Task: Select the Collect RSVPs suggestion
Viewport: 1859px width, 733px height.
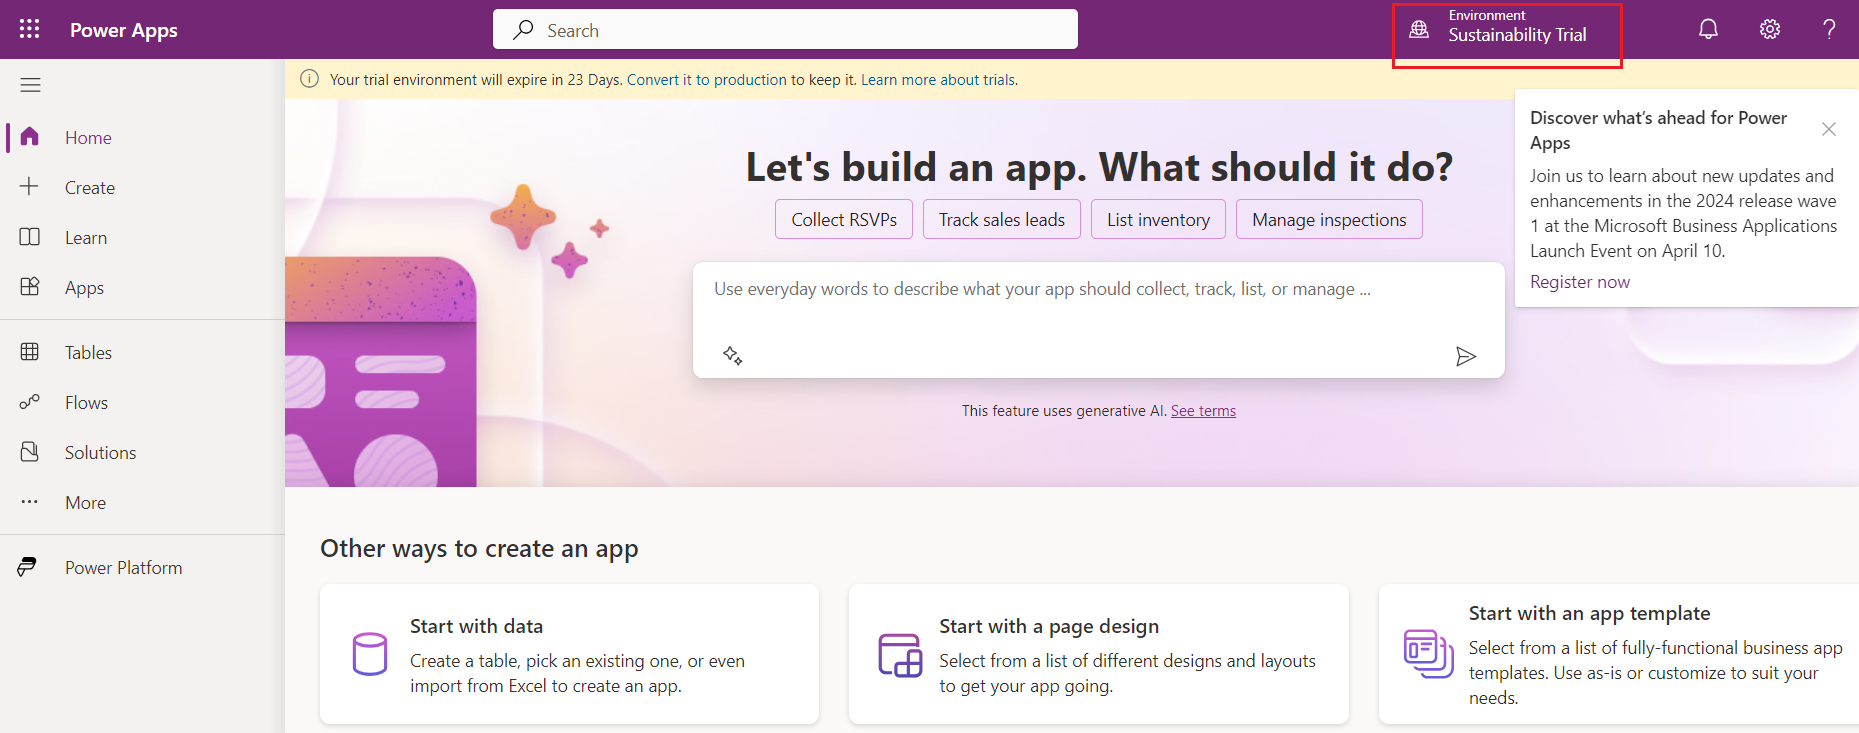Action: point(844,219)
